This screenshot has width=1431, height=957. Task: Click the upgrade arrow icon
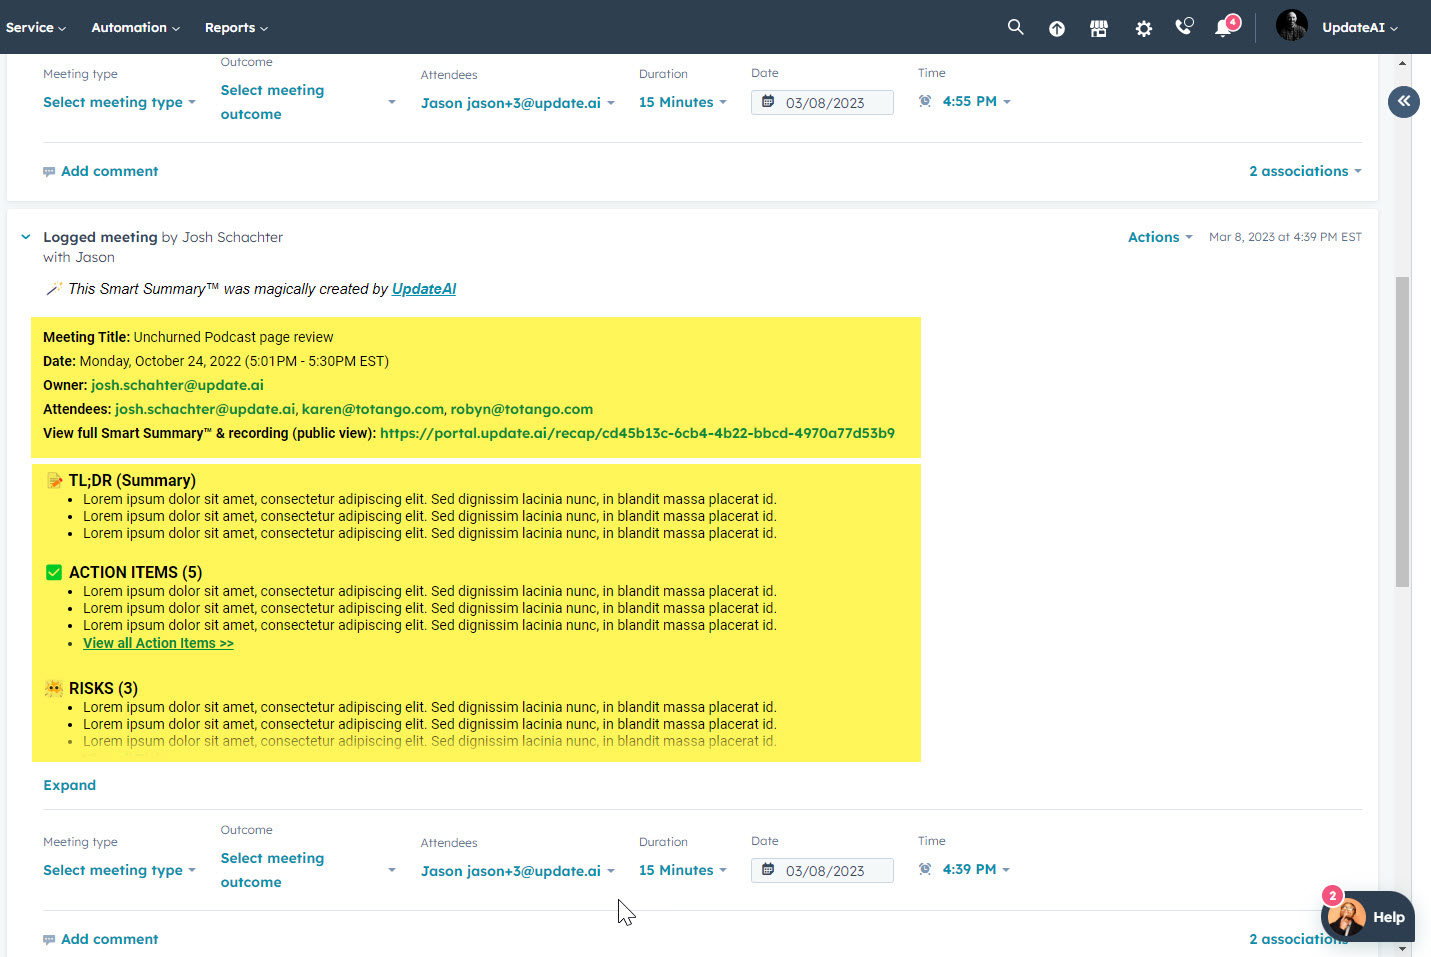[1057, 28]
